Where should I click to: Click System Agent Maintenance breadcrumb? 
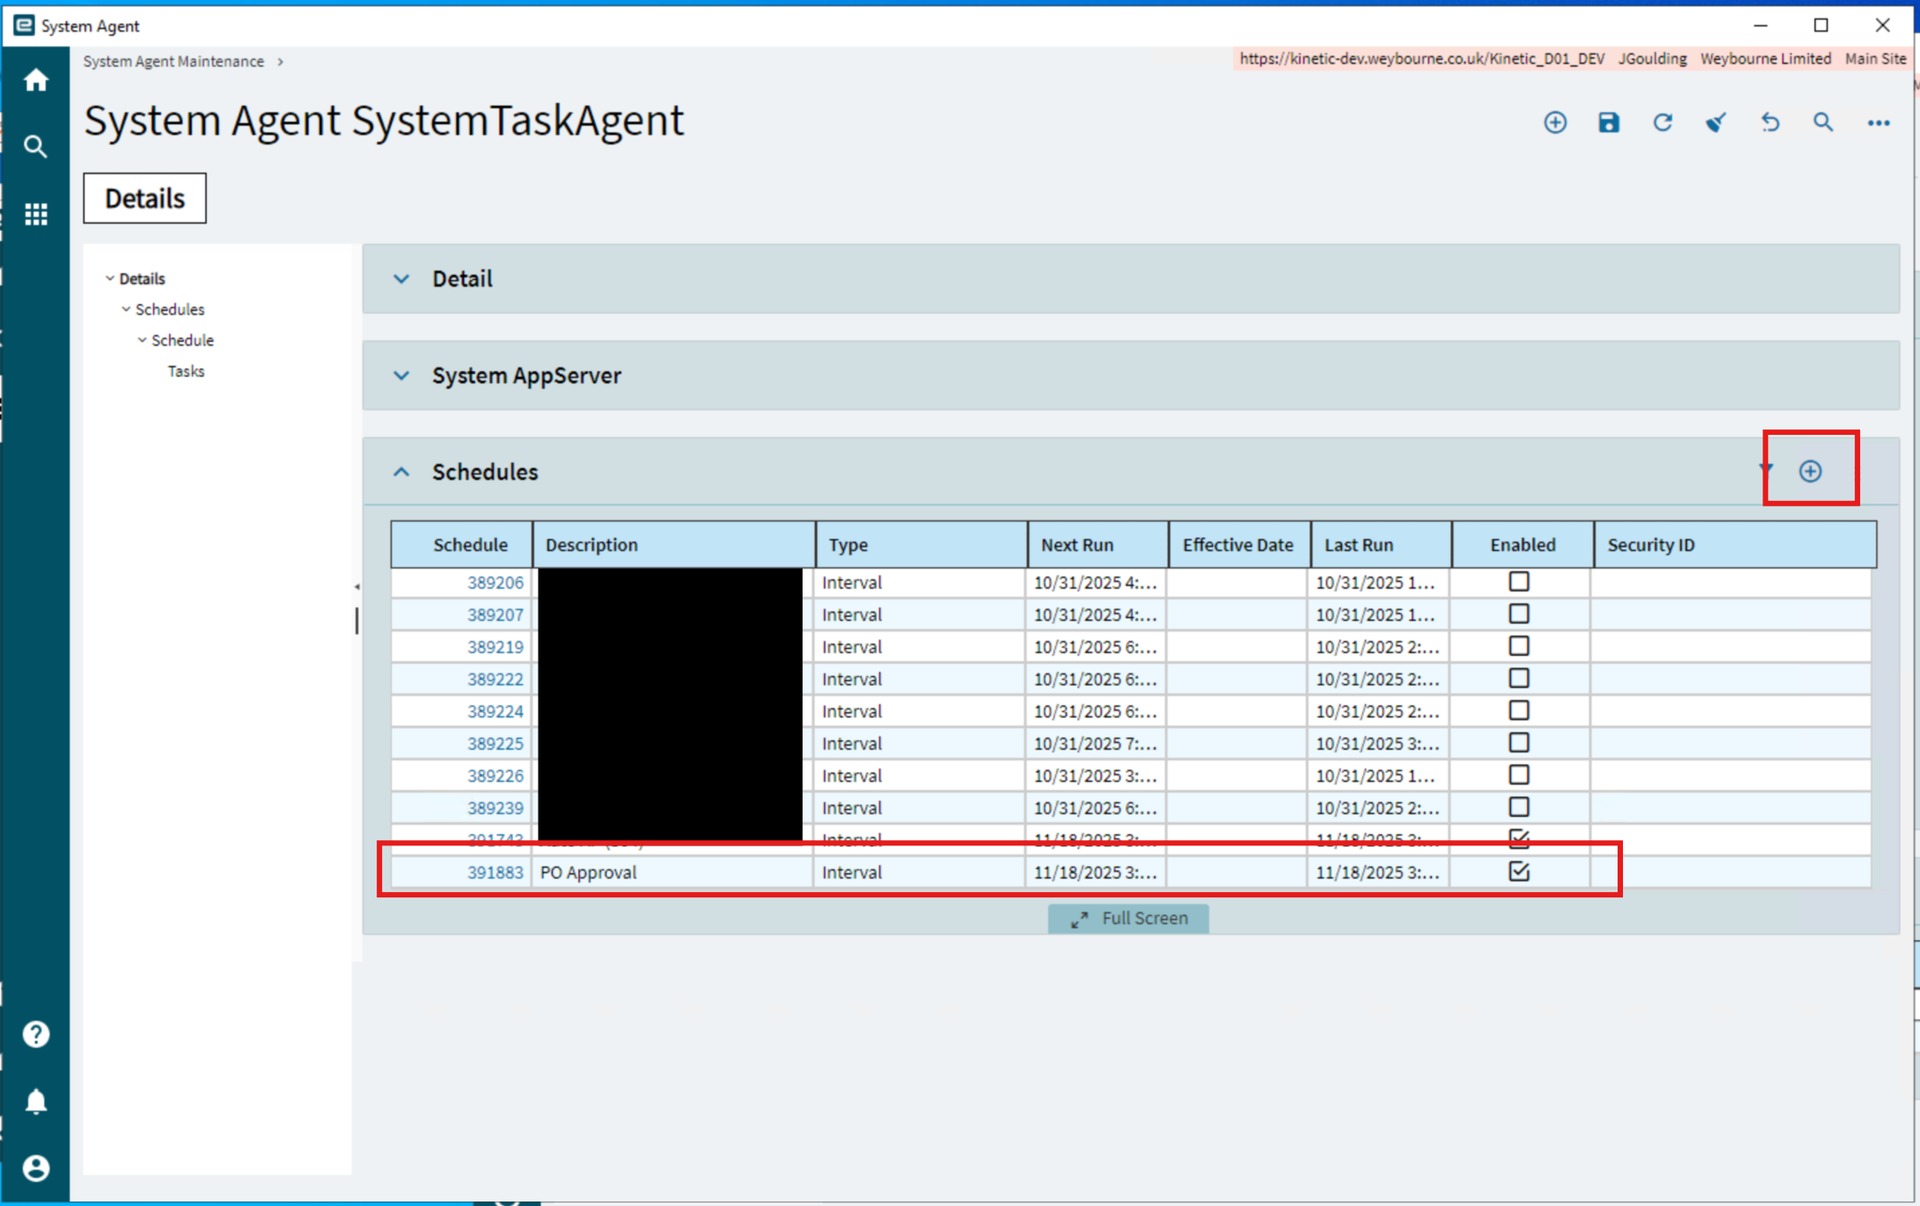[174, 61]
